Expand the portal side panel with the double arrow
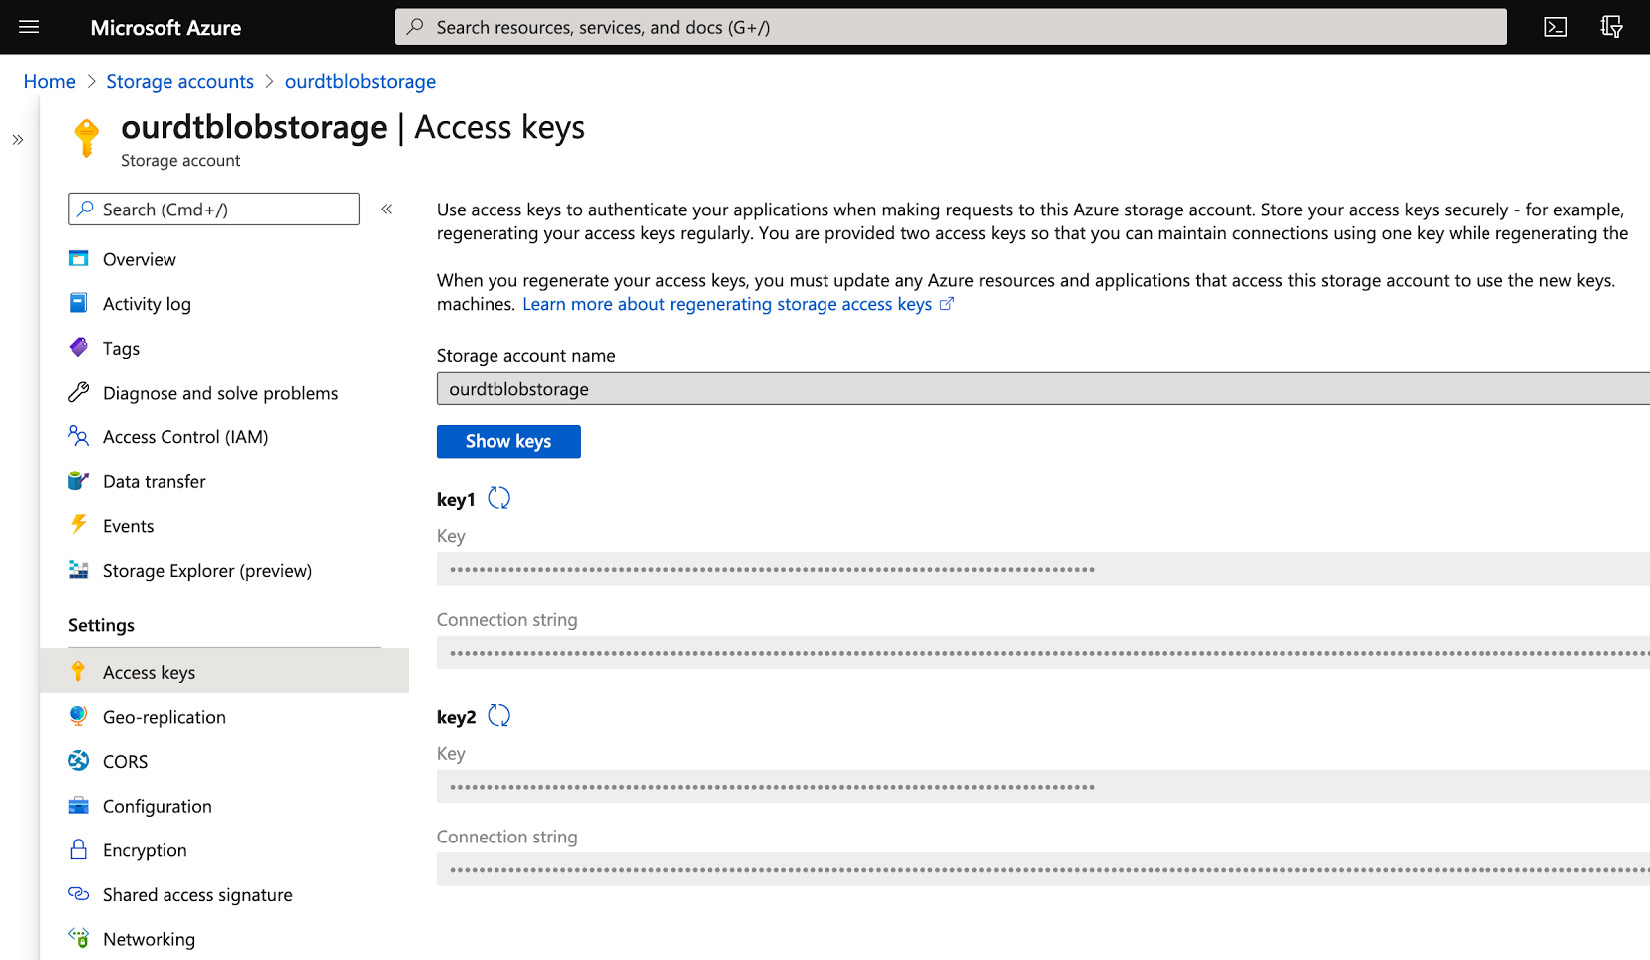Viewport: 1650px width, 960px height. pos(18,140)
